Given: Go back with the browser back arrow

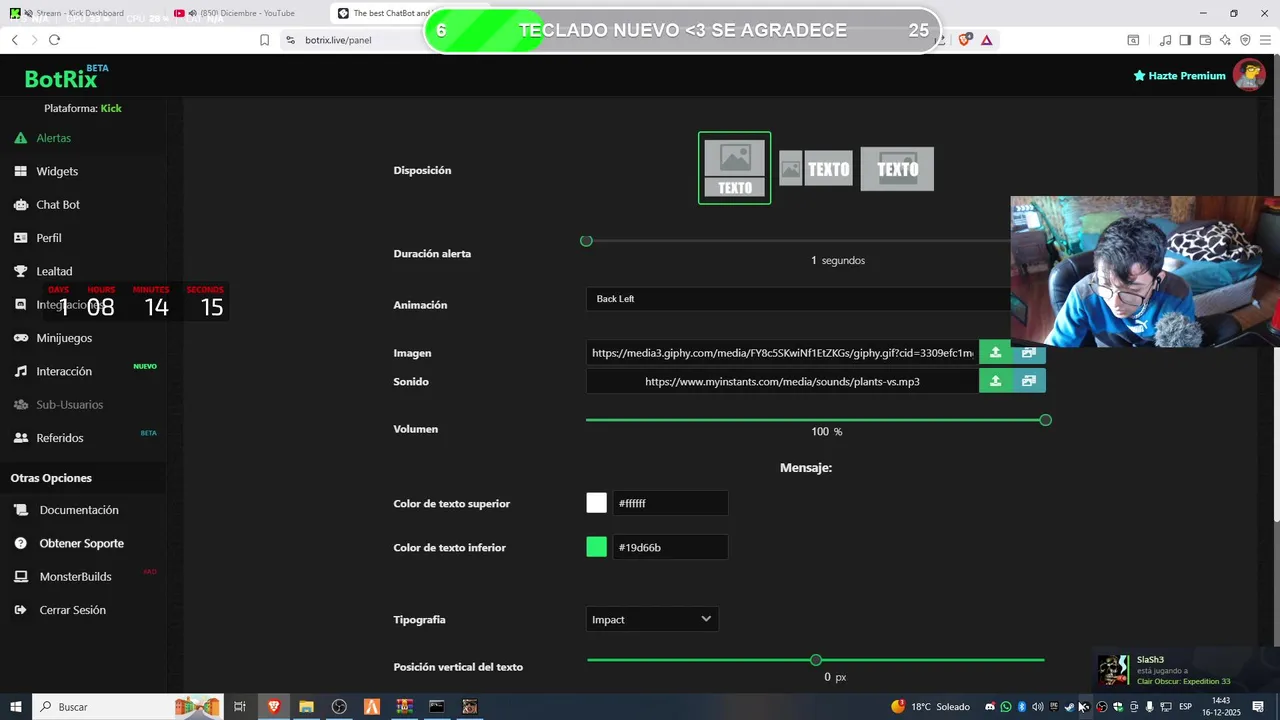Looking at the screenshot, I should point(14,40).
